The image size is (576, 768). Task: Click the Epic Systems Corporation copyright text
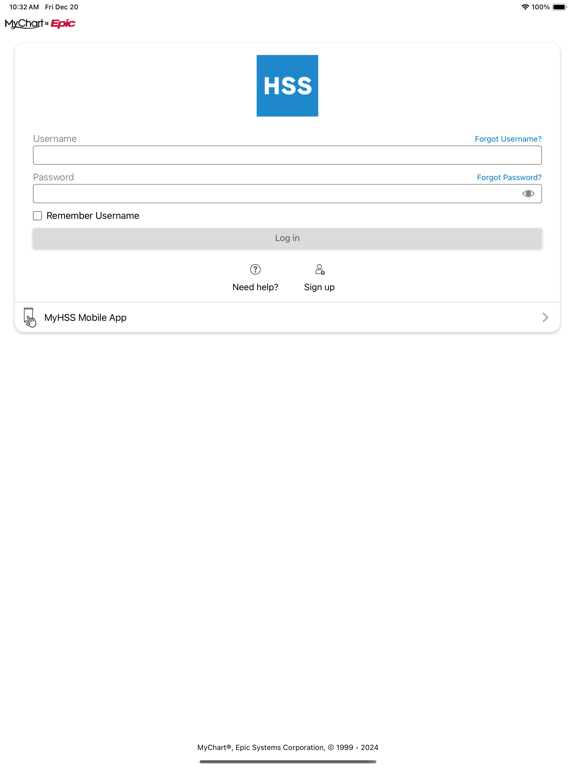click(288, 747)
